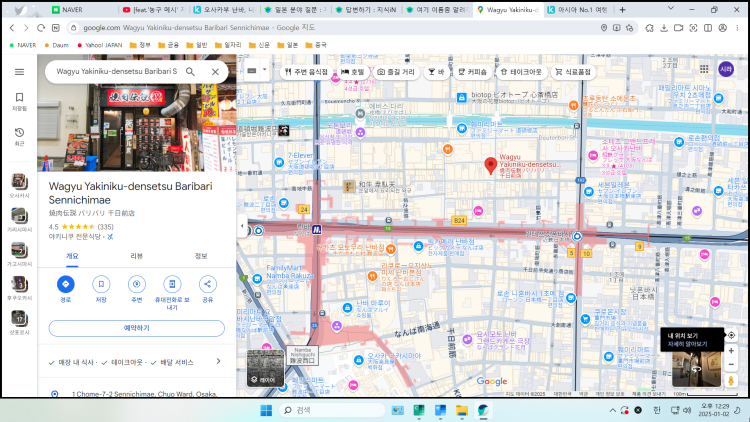The height and width of the screenshot is (422, 750).
Task: Click the Nearby (주변) icon
Action: [136, 284]
